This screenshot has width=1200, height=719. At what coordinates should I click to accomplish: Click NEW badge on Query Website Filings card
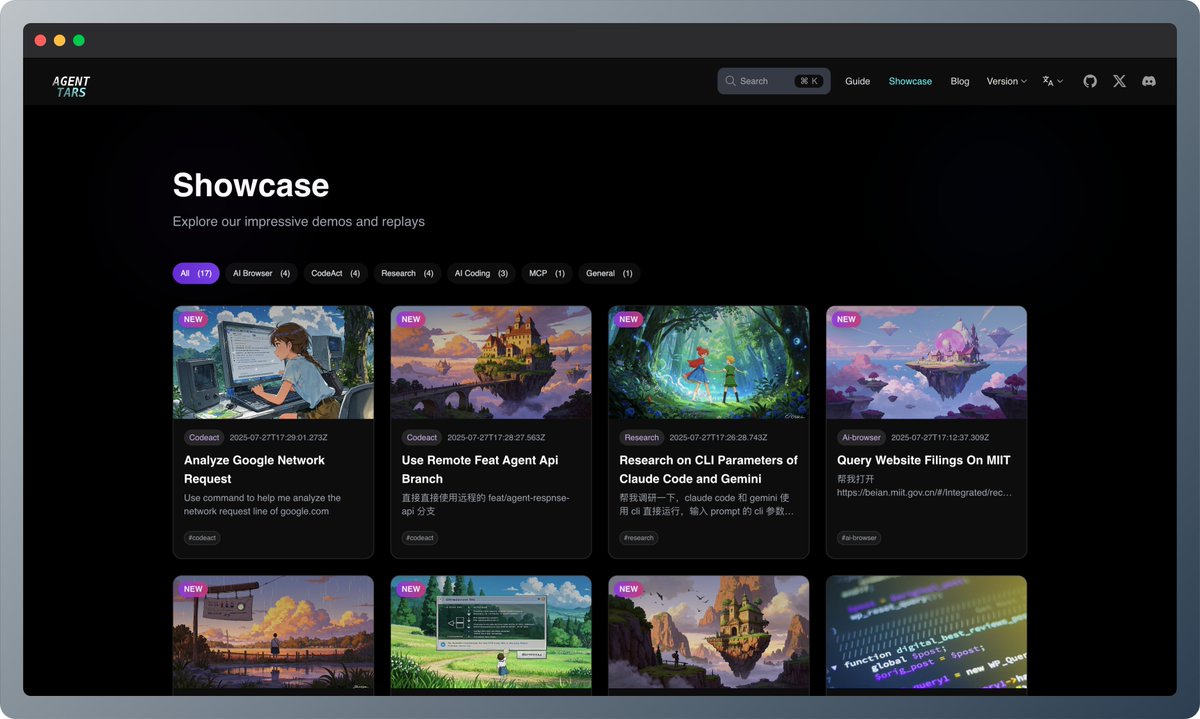pos(847,320)
